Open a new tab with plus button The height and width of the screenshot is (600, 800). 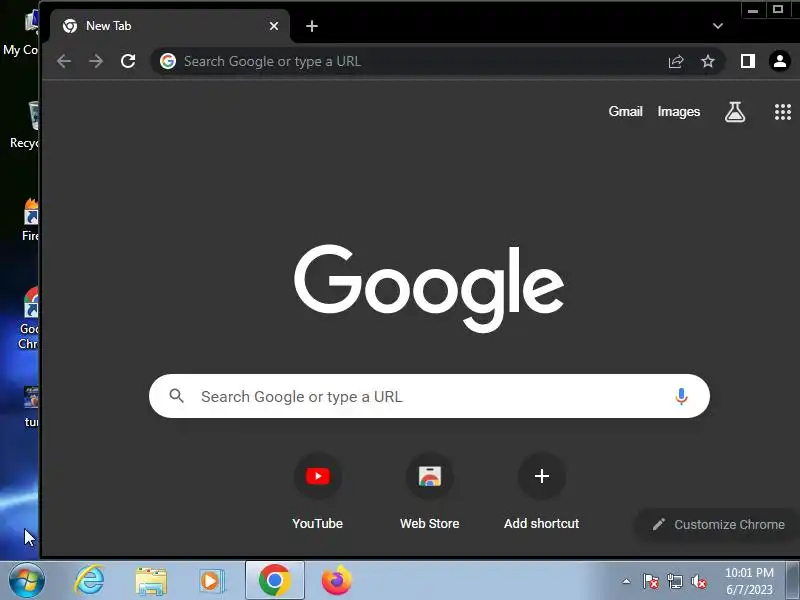(x=312, y=26)
